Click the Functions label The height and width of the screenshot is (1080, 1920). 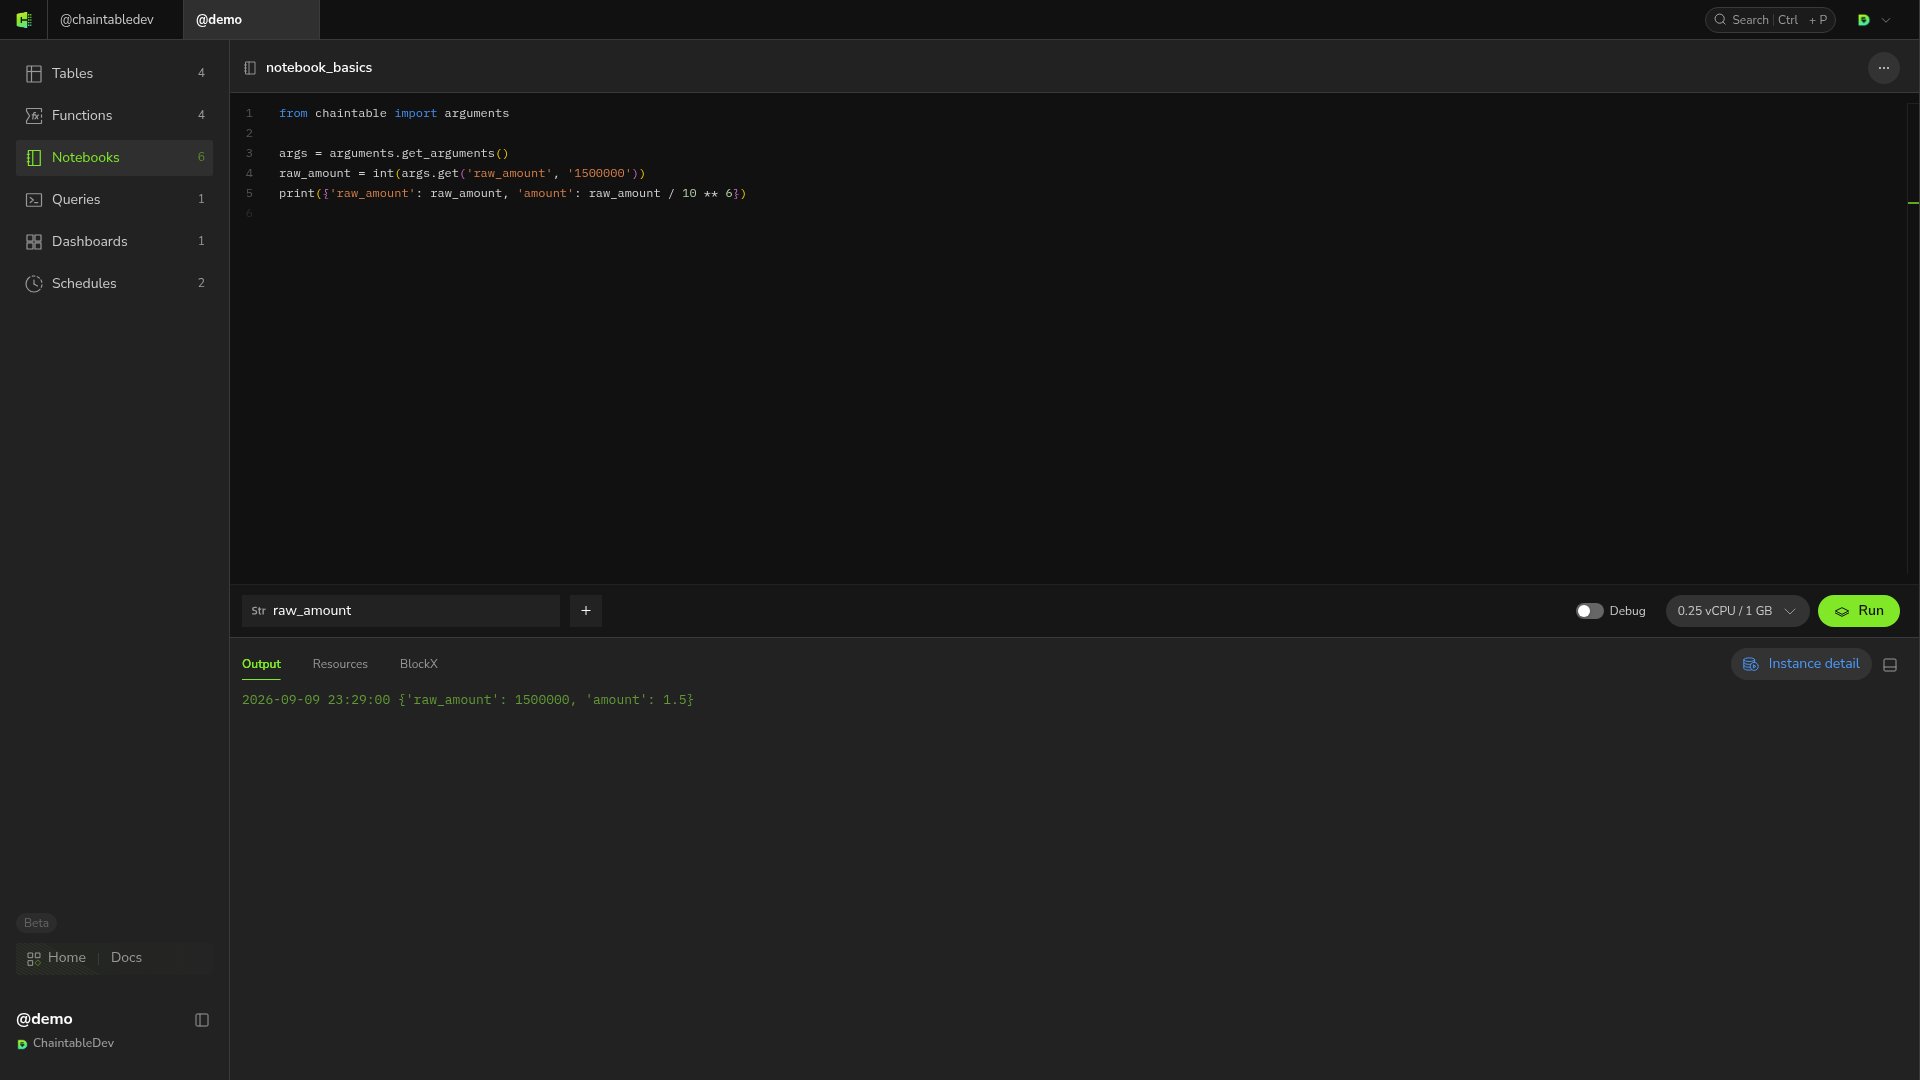(82, 116)
